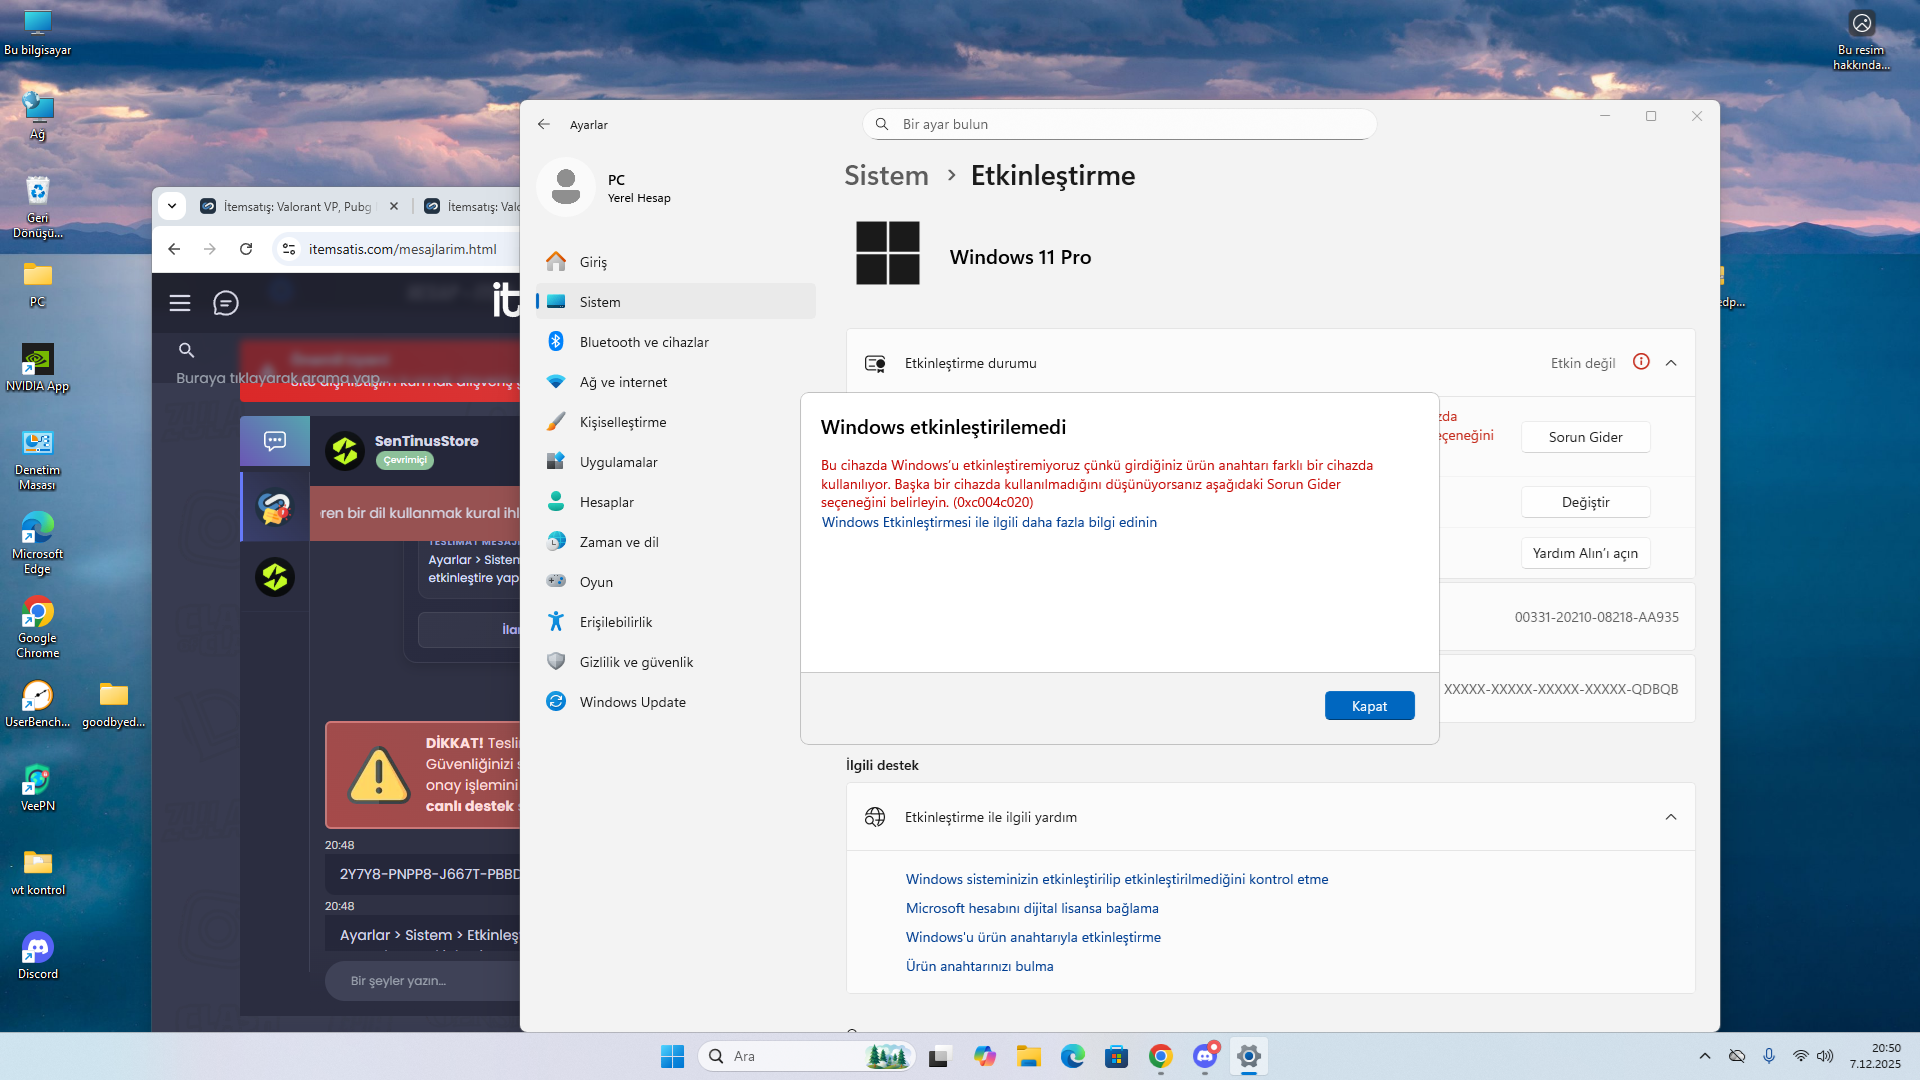Image resolution: width=1920 pixels, height=1080 pixels.
Task: Collapse the Etkinleştirme durumu section
Action: (x=1671, y=363)
